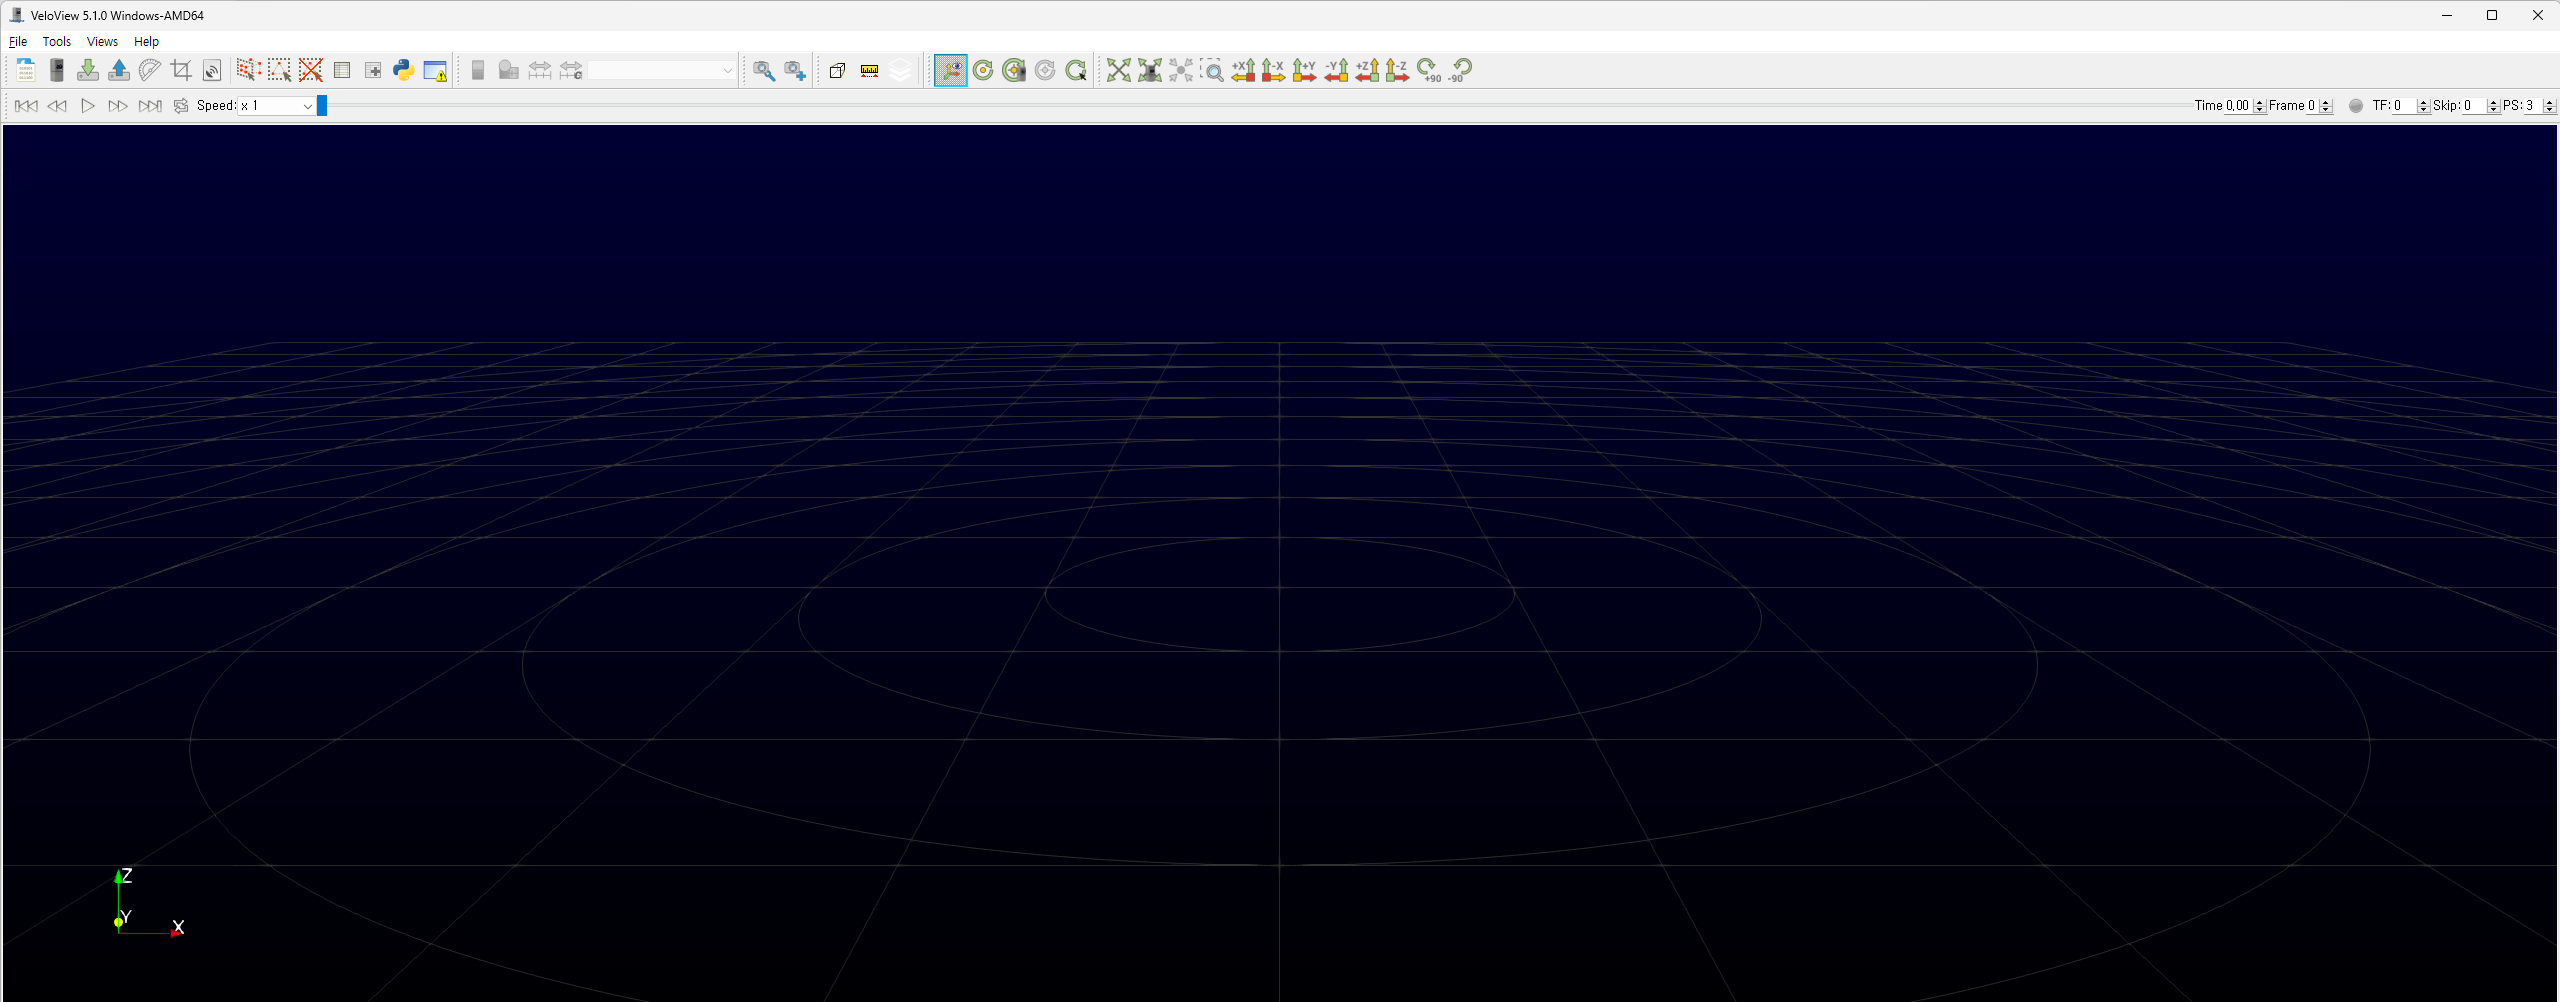This screenshot has width=2560, height=1002.
Task: Click the Frame spinner arrows
Action: (x=2326, y=106)
